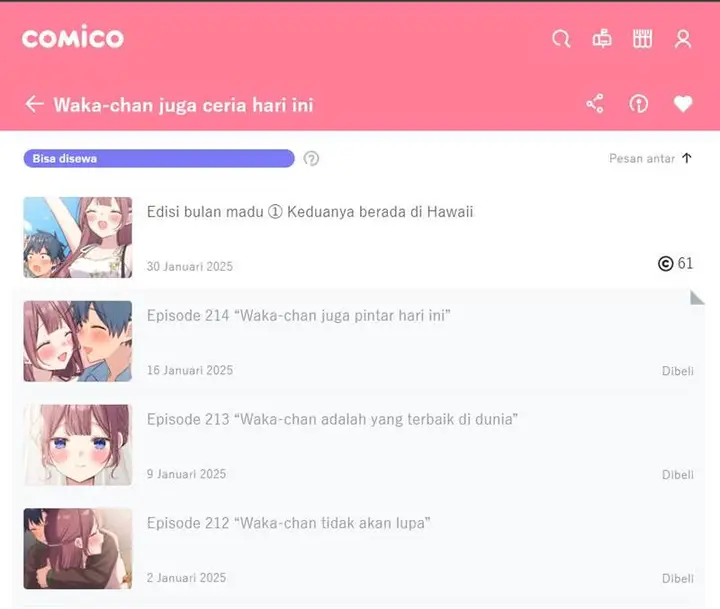Click the share icon
Screen dimensions: 720x609
(x=595, y=104)
